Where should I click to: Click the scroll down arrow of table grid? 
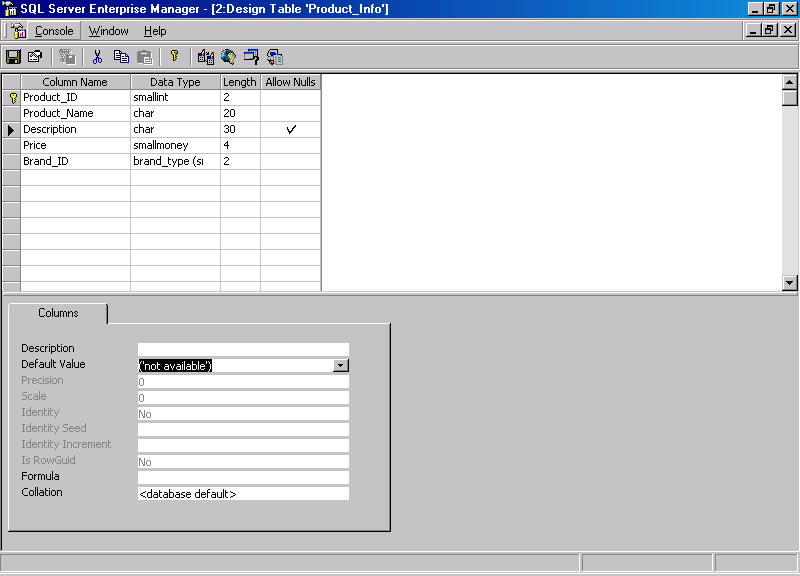pyautogui.click(x=789, y=283)
